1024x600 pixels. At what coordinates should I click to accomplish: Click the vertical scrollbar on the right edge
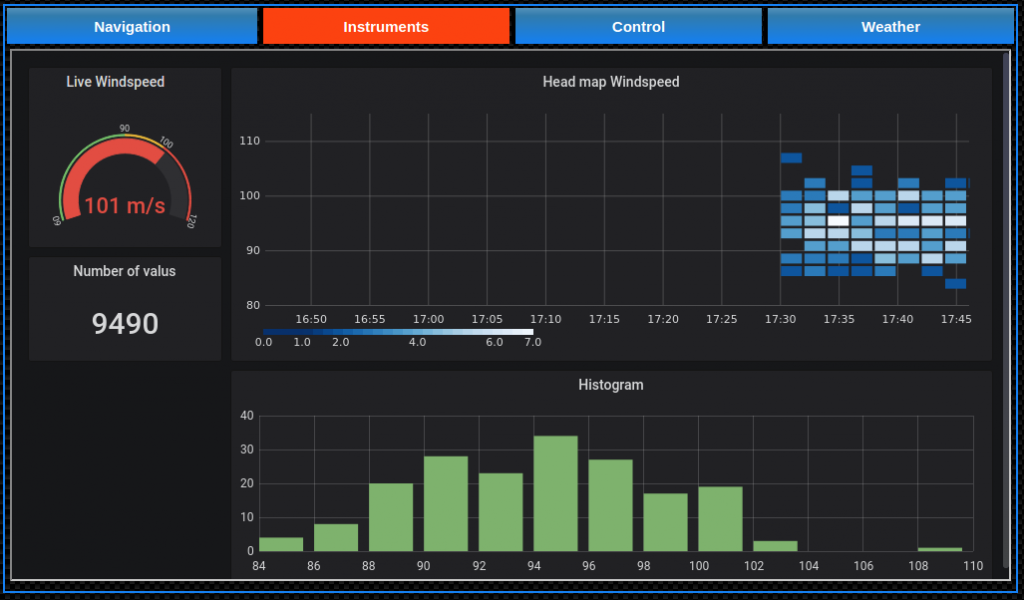pyautogui.click(x=1006, y=300)
